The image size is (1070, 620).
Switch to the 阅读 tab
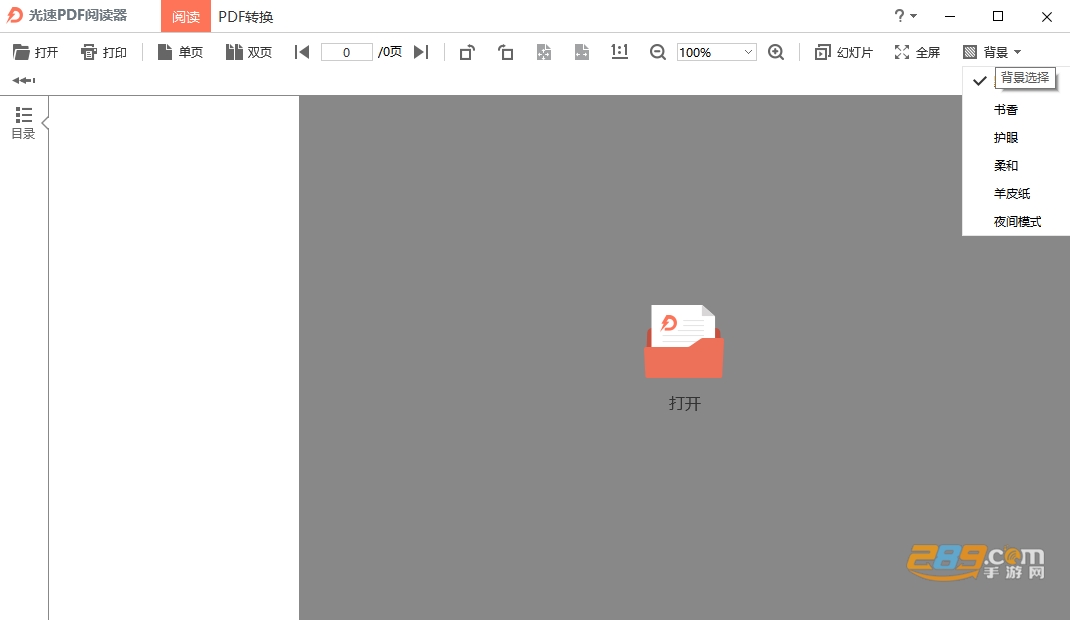point(186,16)
